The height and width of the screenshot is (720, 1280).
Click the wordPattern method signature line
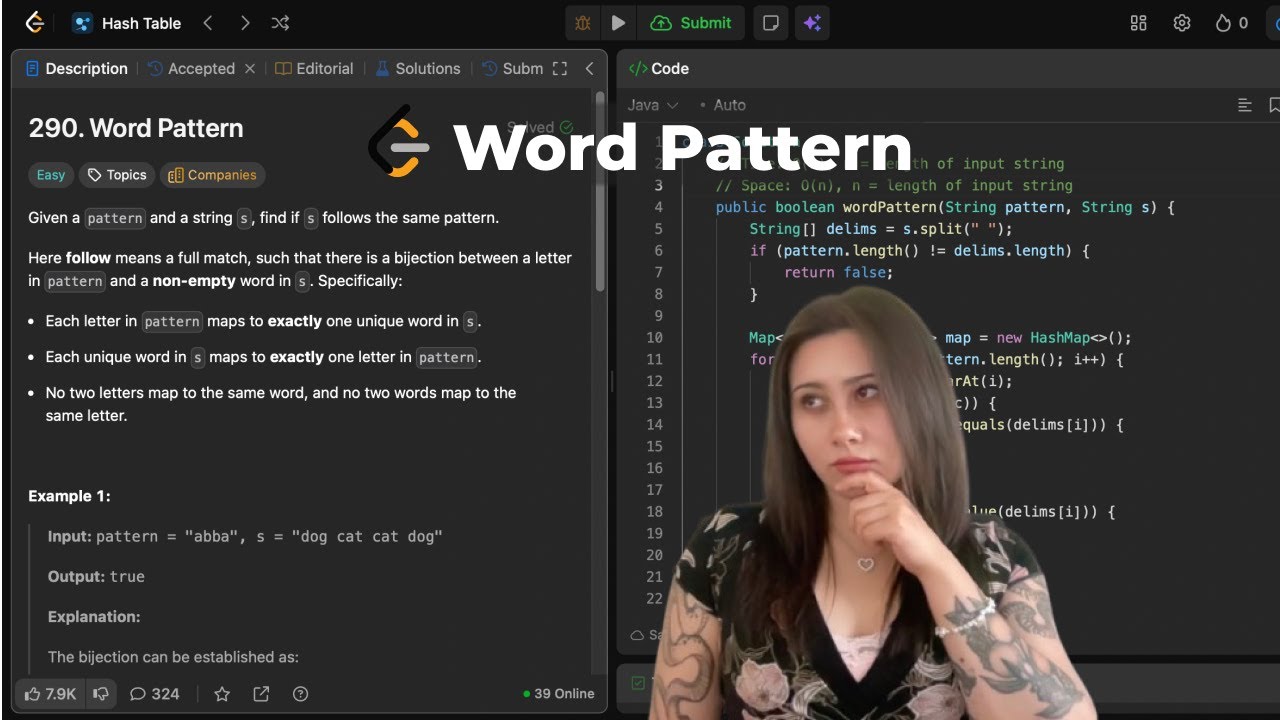coord(945,207)
